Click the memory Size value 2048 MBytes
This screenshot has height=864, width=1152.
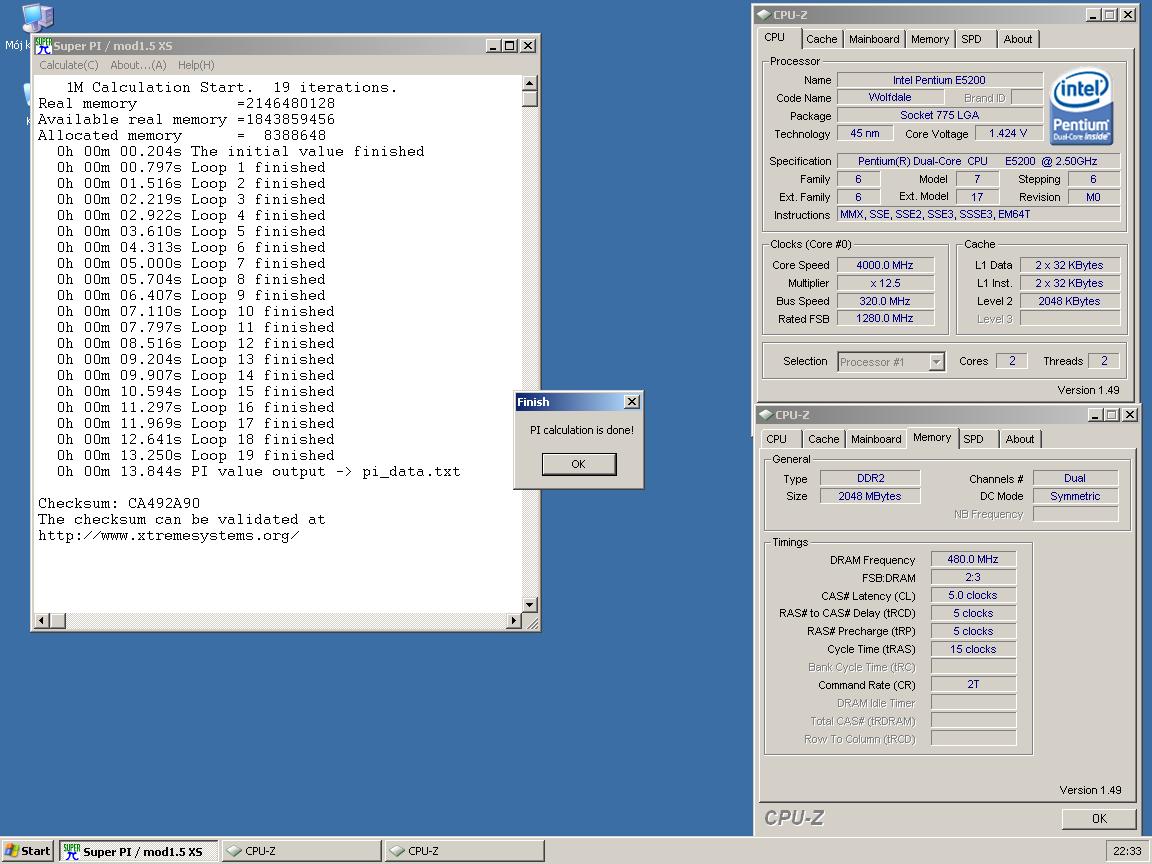(x=871, y=496)
